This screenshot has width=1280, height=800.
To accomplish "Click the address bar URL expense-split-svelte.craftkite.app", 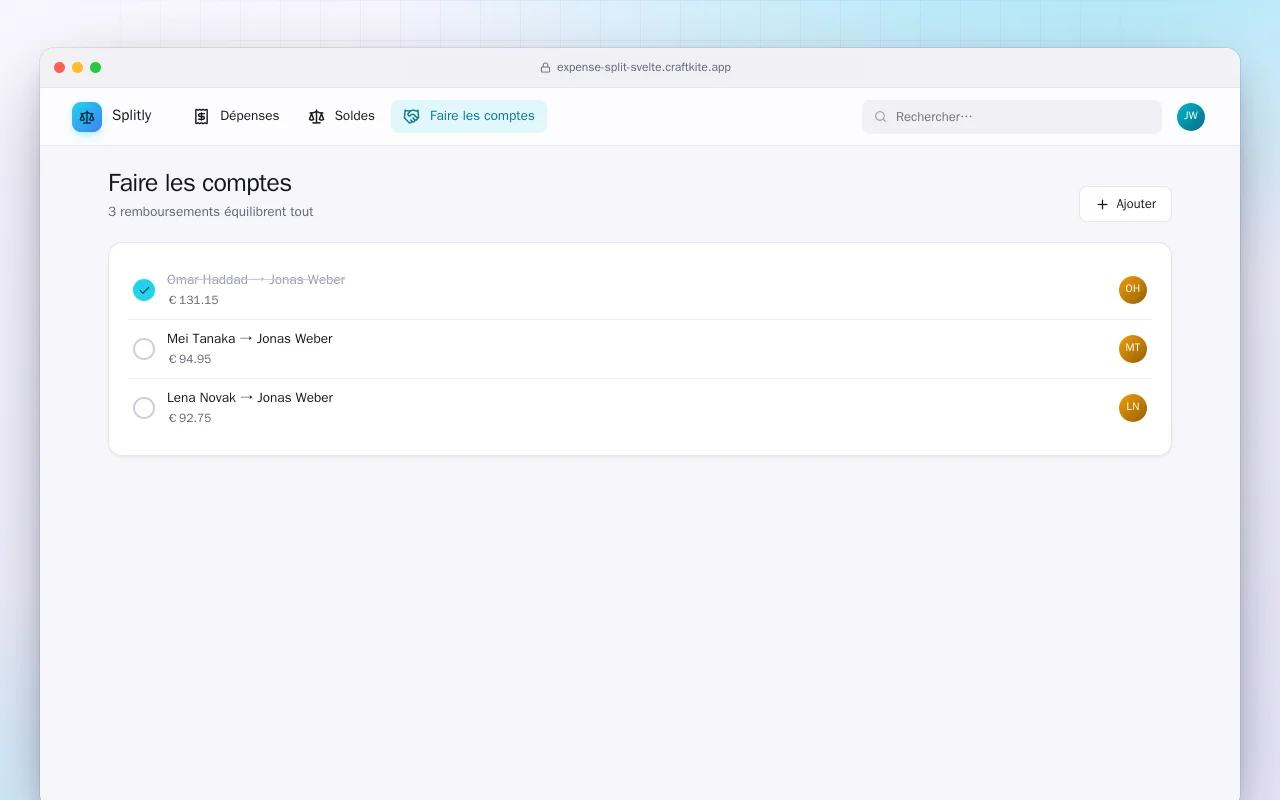I will 644,68.
